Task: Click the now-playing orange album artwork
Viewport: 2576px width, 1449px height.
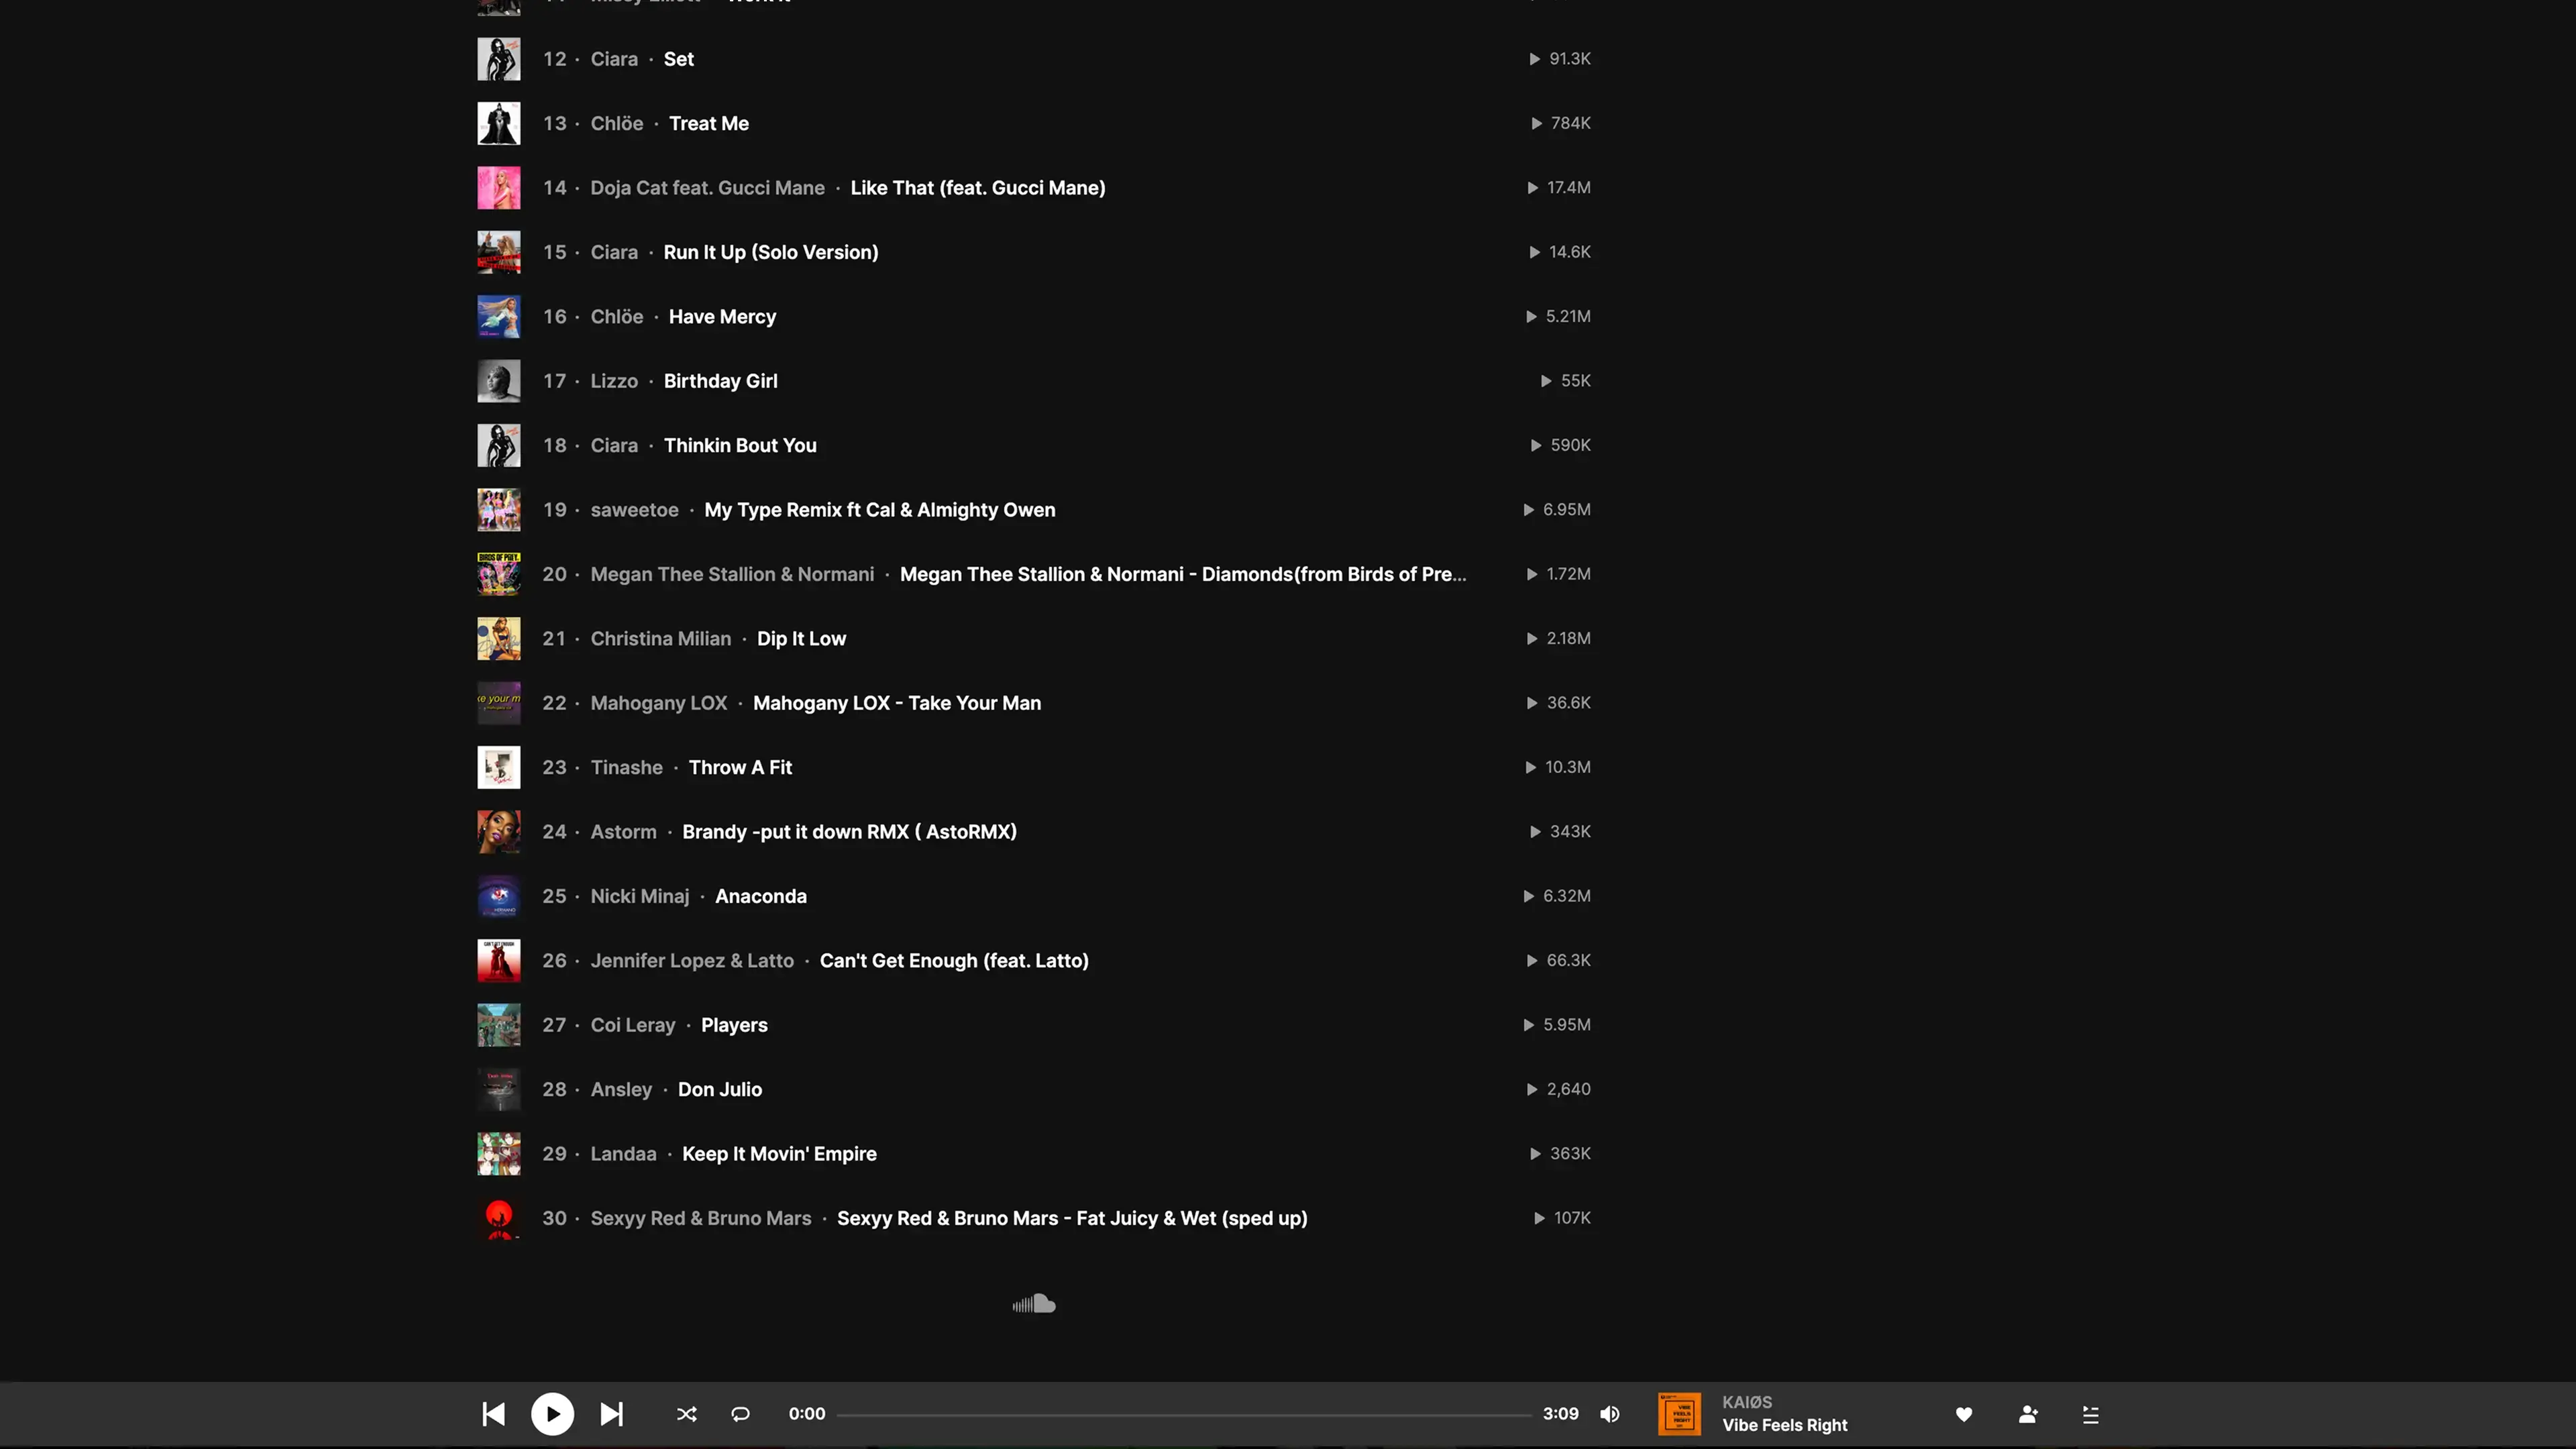Action: [1679, 1414]
